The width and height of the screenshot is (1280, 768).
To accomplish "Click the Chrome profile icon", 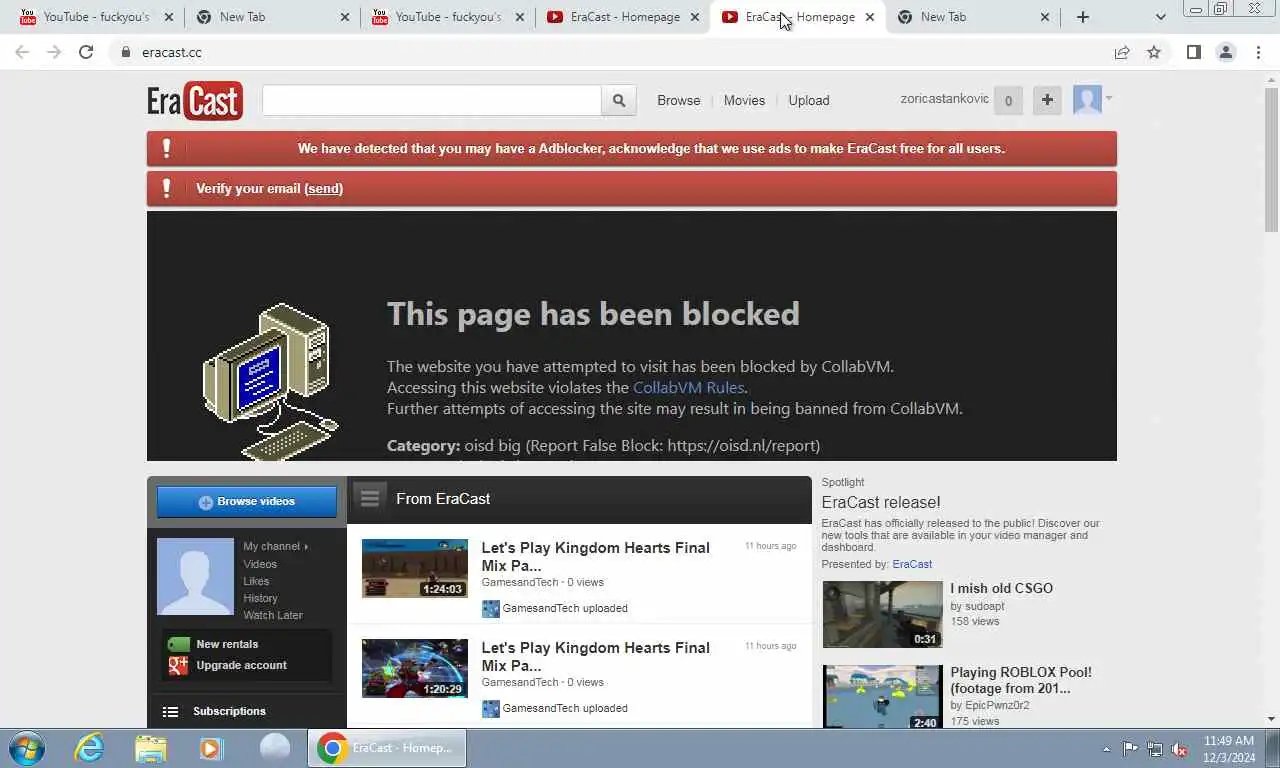I will pos(1226,52).
